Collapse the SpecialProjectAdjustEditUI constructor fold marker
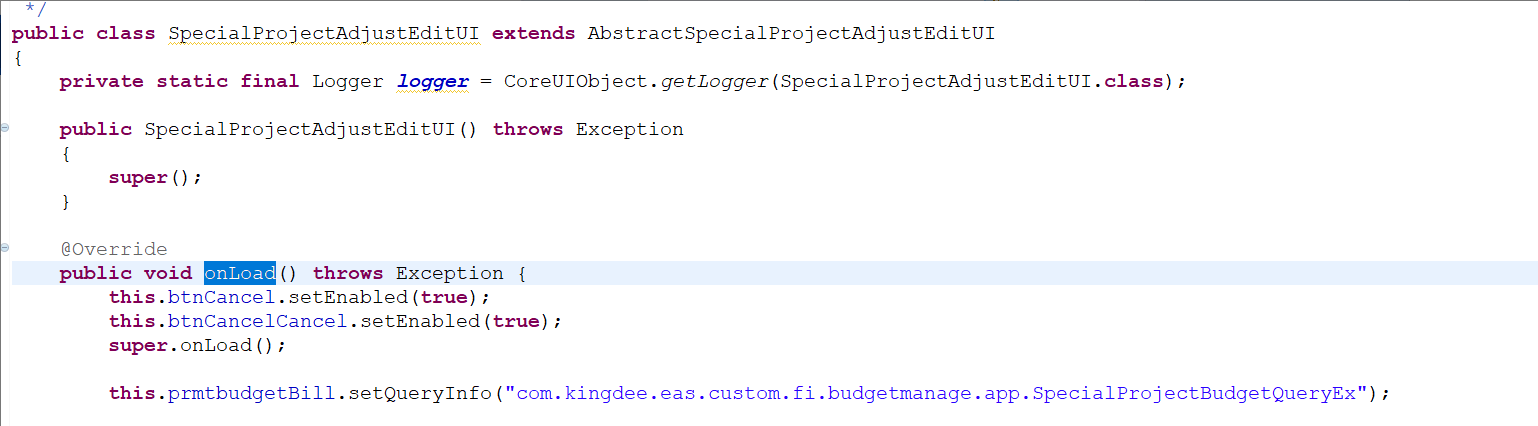Image resolution: width=1538 pixels, height=426 pixels. pyautogui.click(x=5, y=129)
